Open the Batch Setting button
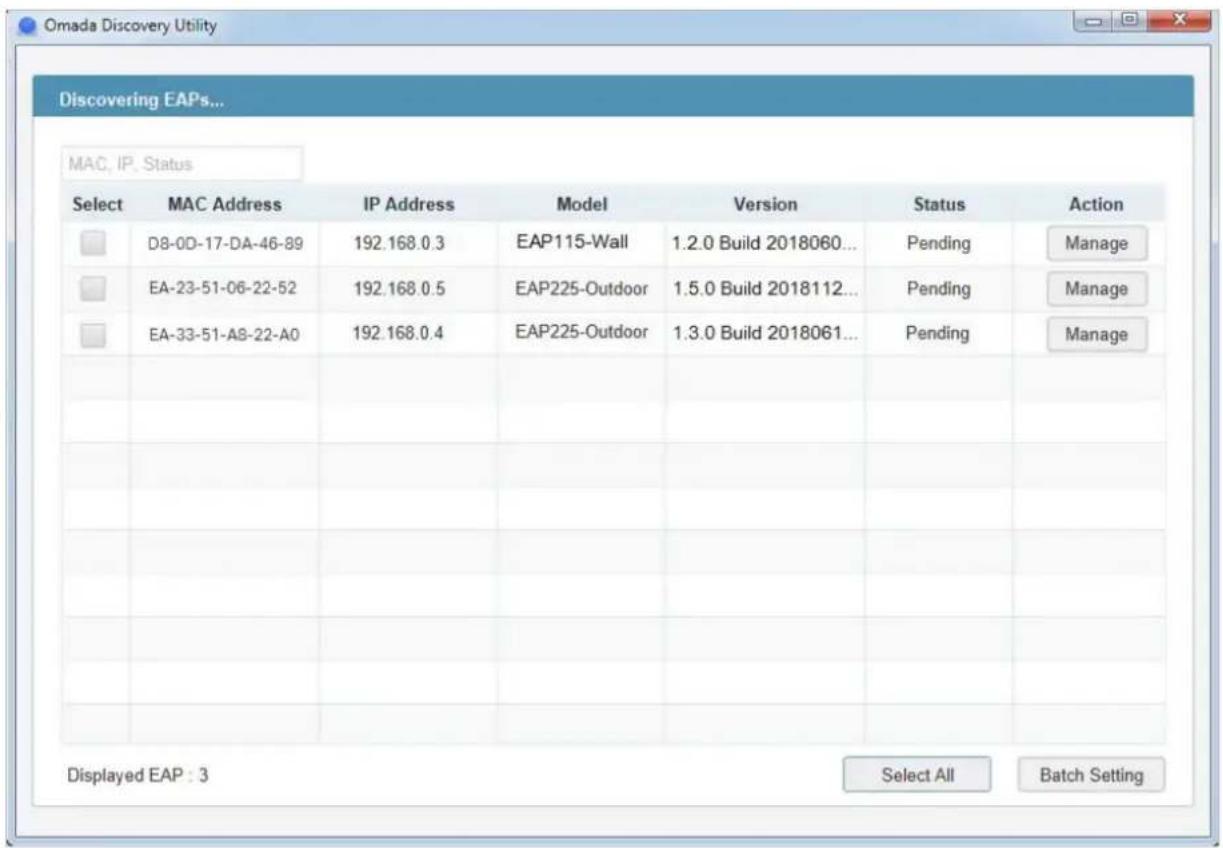Screen dimensions: 1223x848 (x=1091, y=775)
